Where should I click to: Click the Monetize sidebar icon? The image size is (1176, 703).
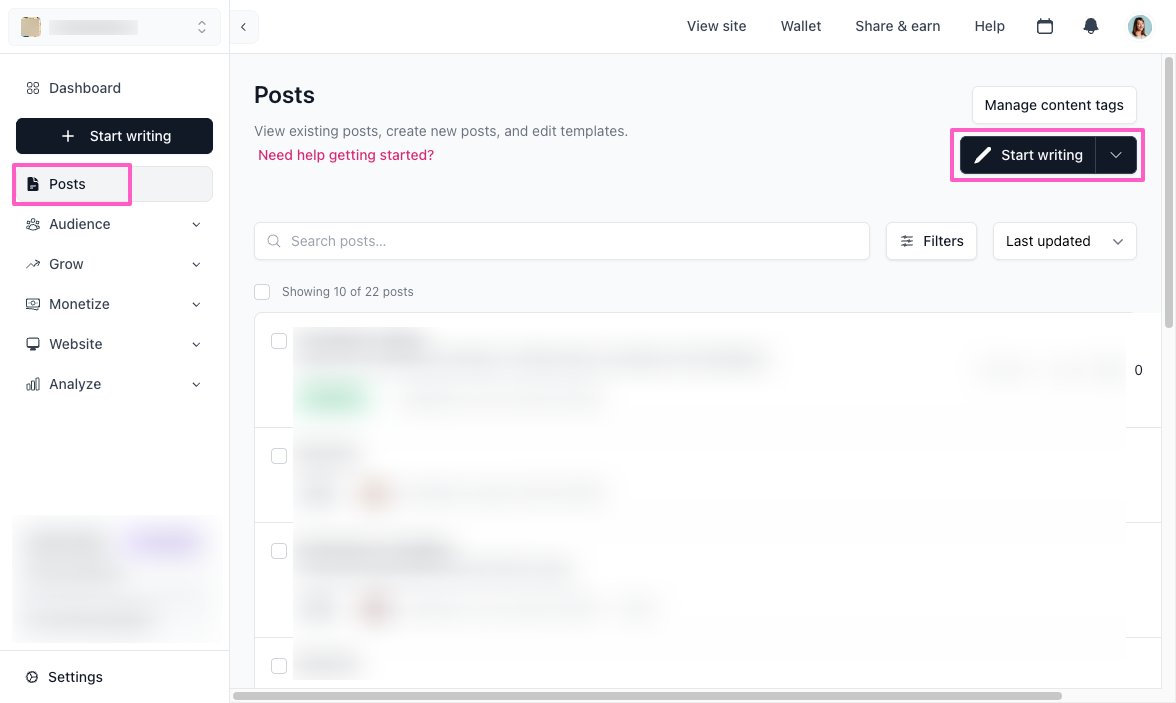[33, 304]
